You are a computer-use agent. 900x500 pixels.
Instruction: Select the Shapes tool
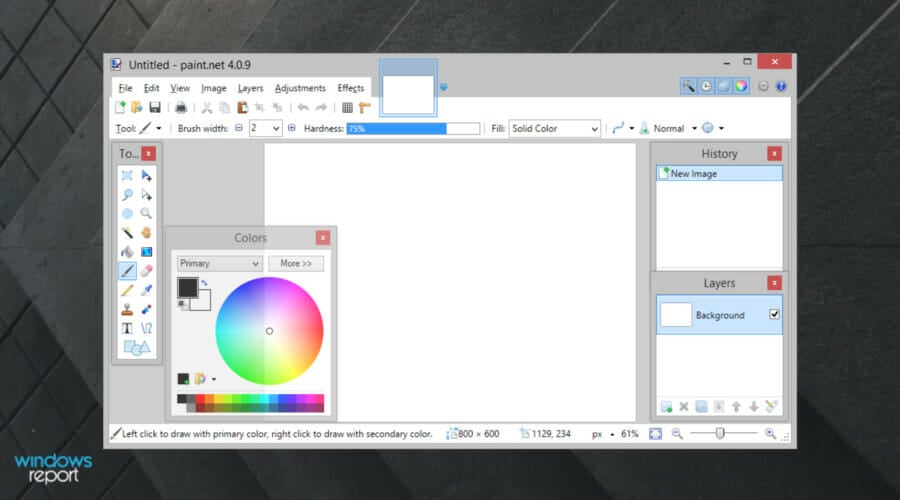(x=137, y=347)
